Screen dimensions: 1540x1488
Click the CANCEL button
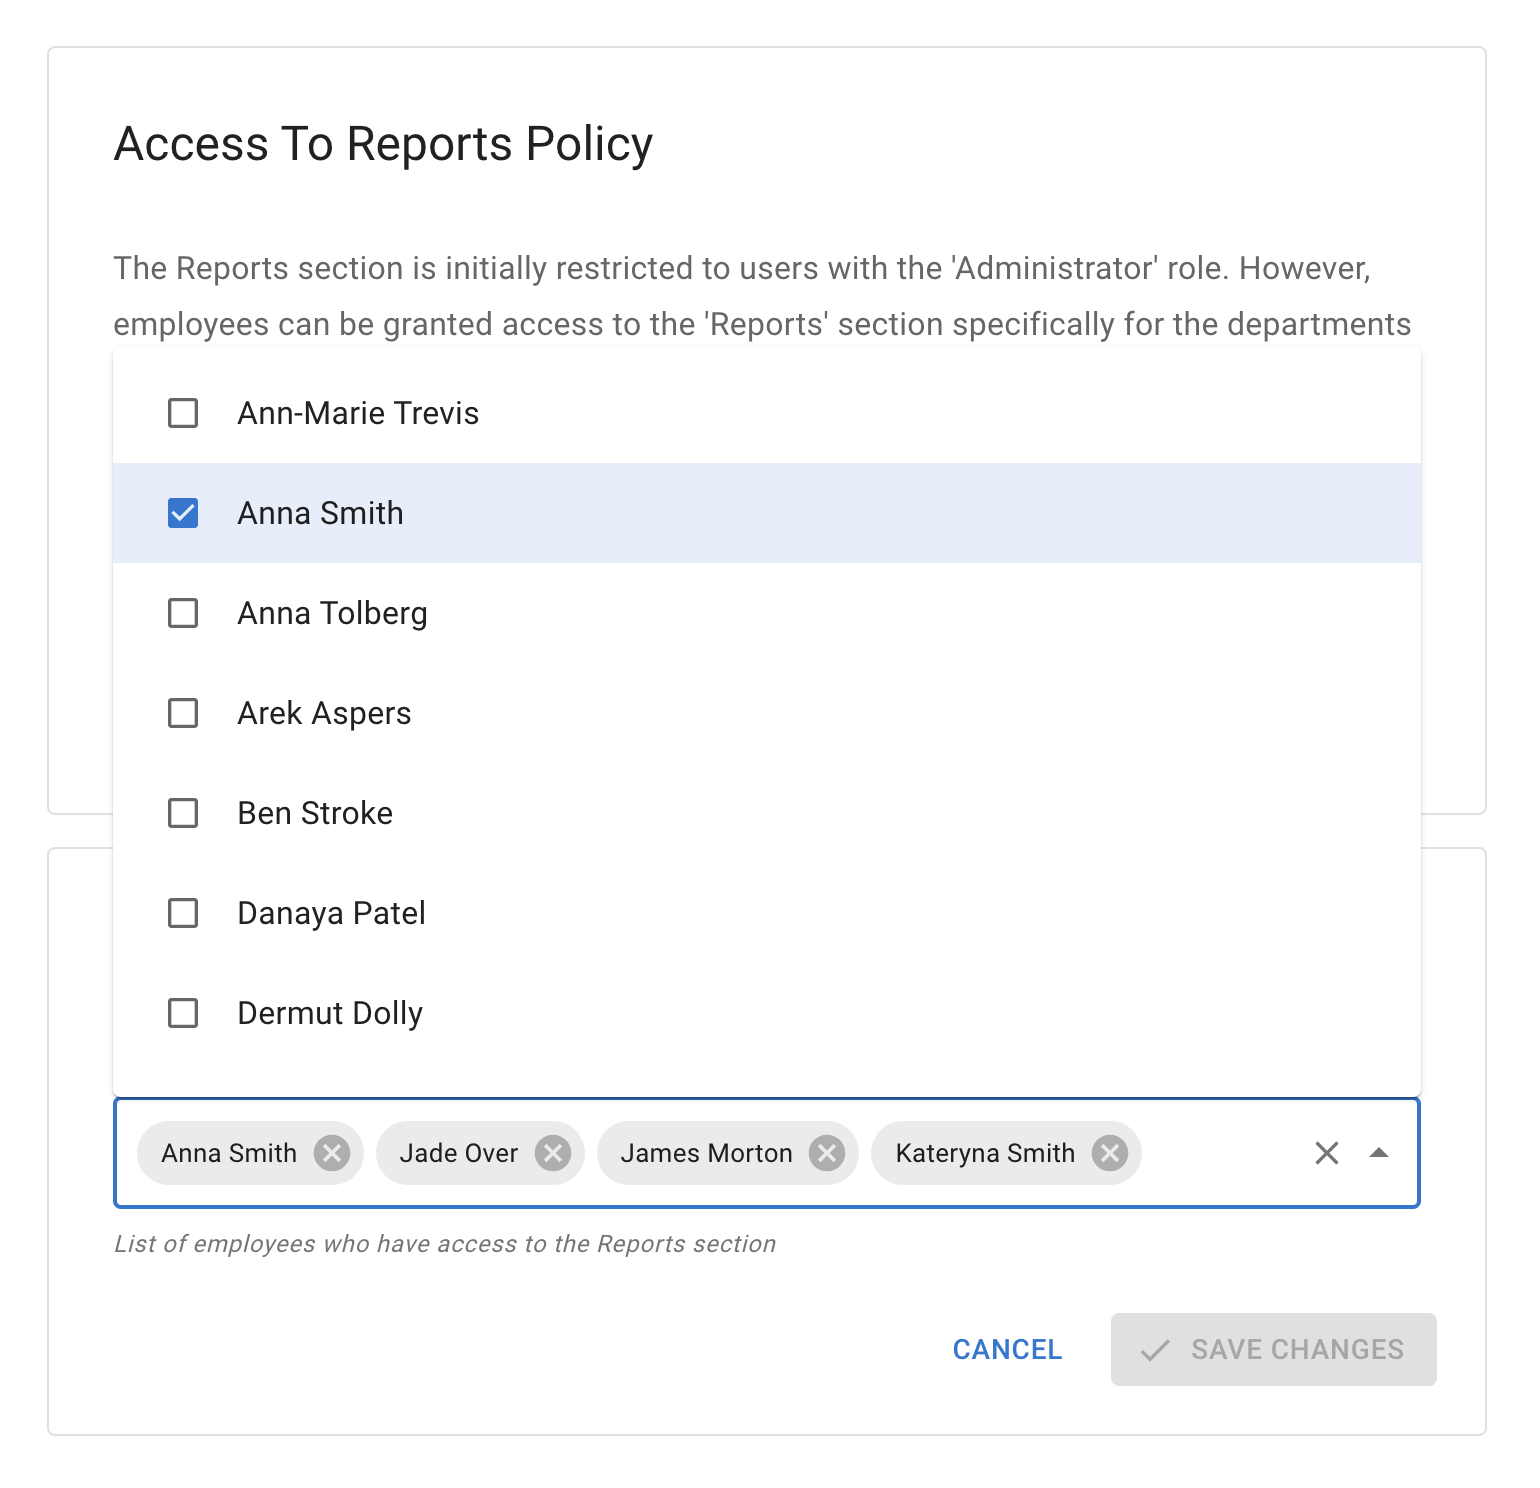pos(1006,1349)
